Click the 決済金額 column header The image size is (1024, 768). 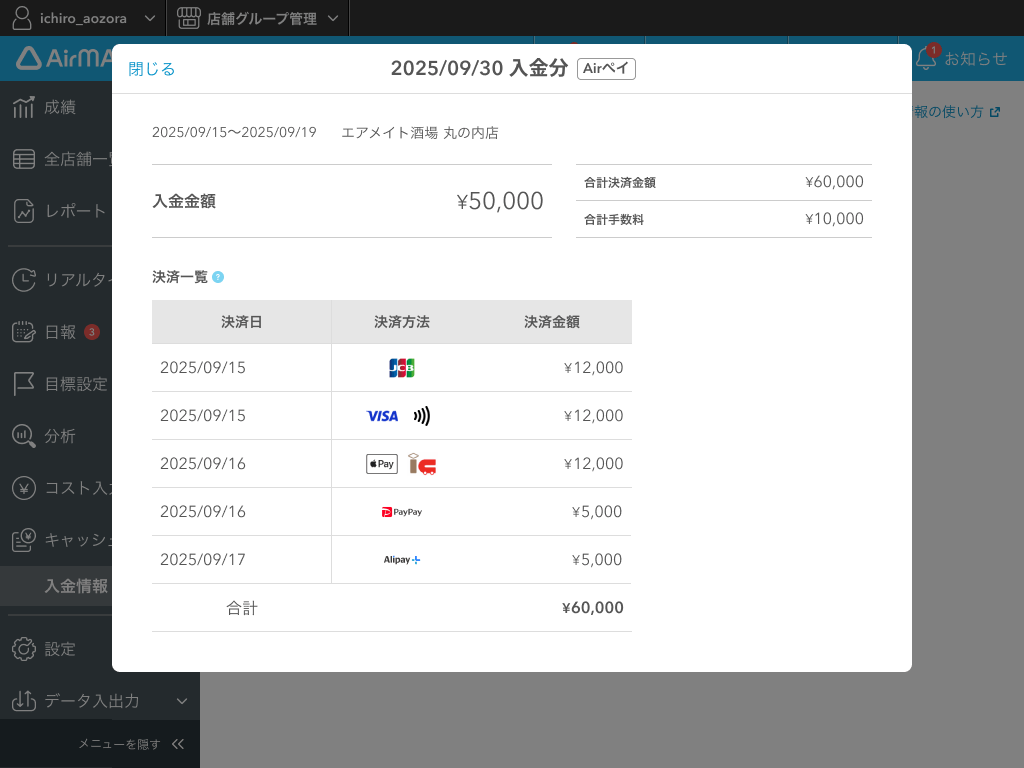[x=552, y=322]
